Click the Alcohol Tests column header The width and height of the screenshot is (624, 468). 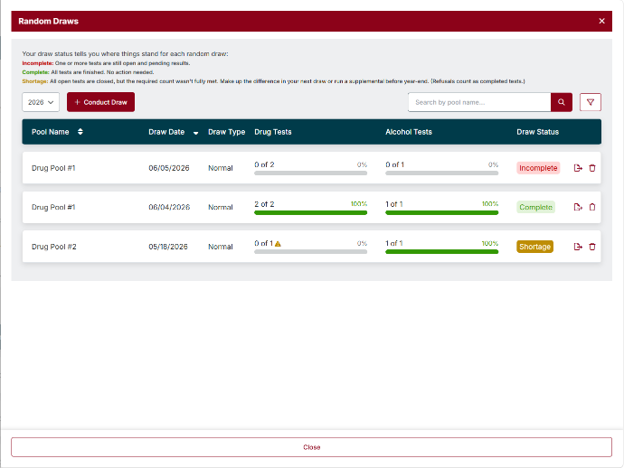408,132
